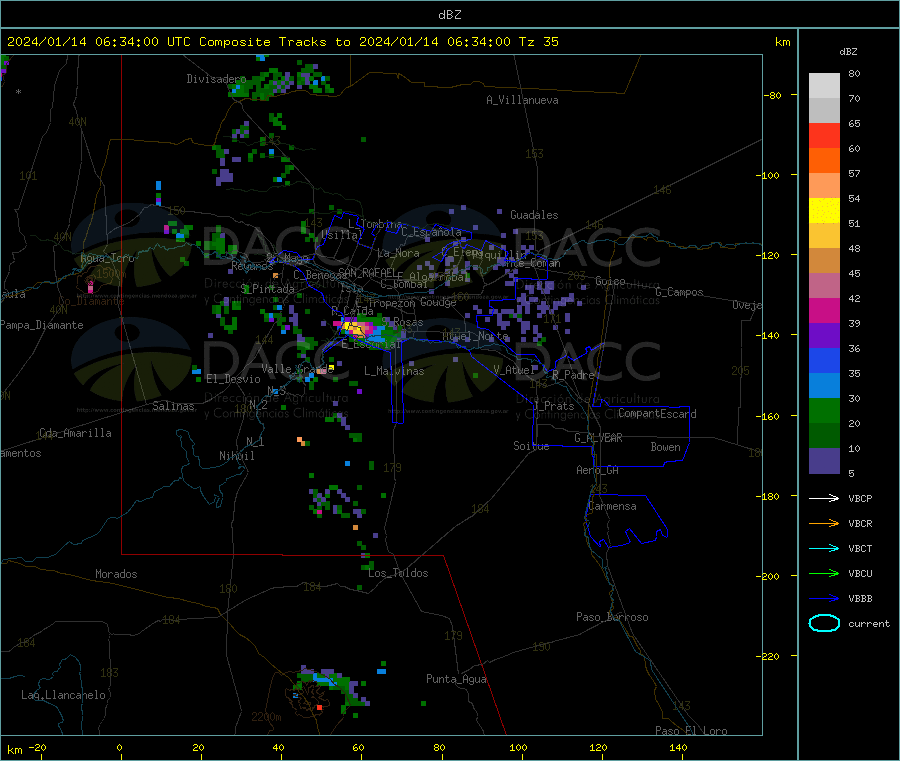Click the 'VBCP' legend text
The height and width of the screenshot is (761, 900).
click(x=860, y=498)
